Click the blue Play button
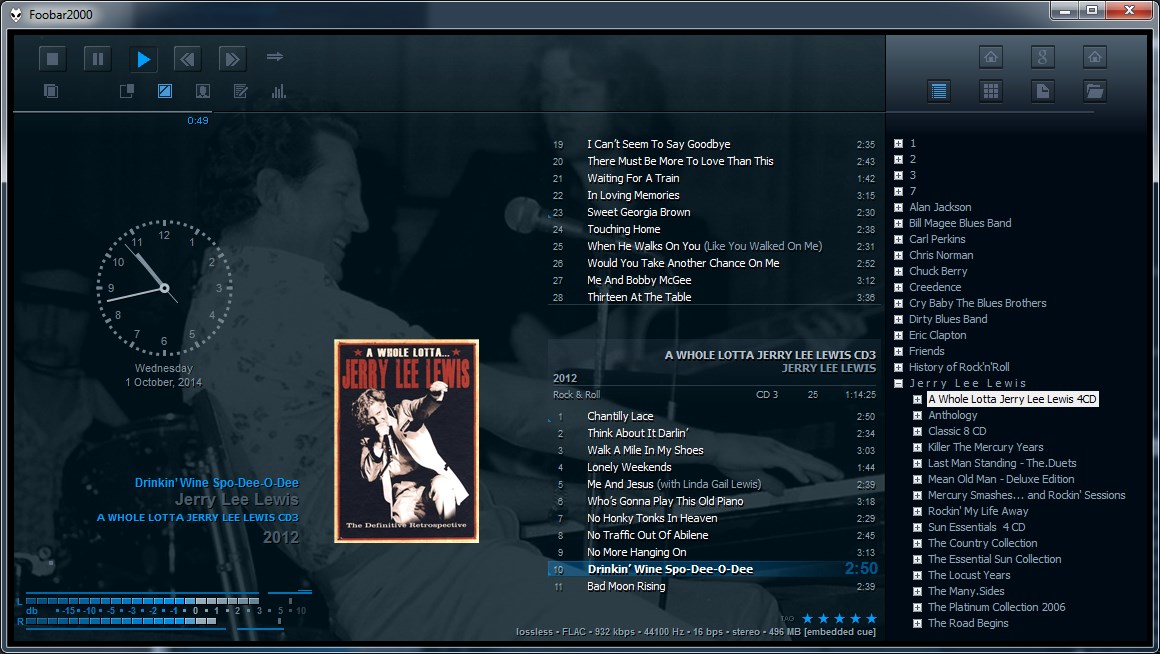 (144, 59)
